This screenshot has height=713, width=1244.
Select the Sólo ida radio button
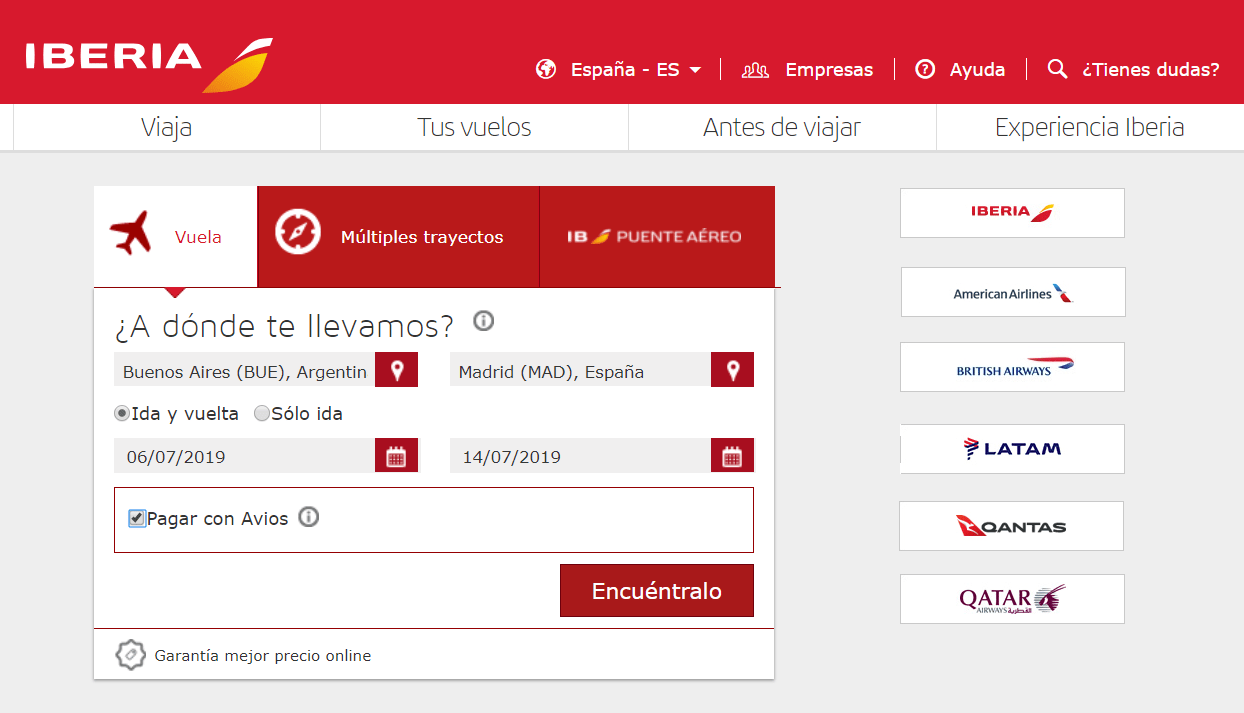[262, 413]
